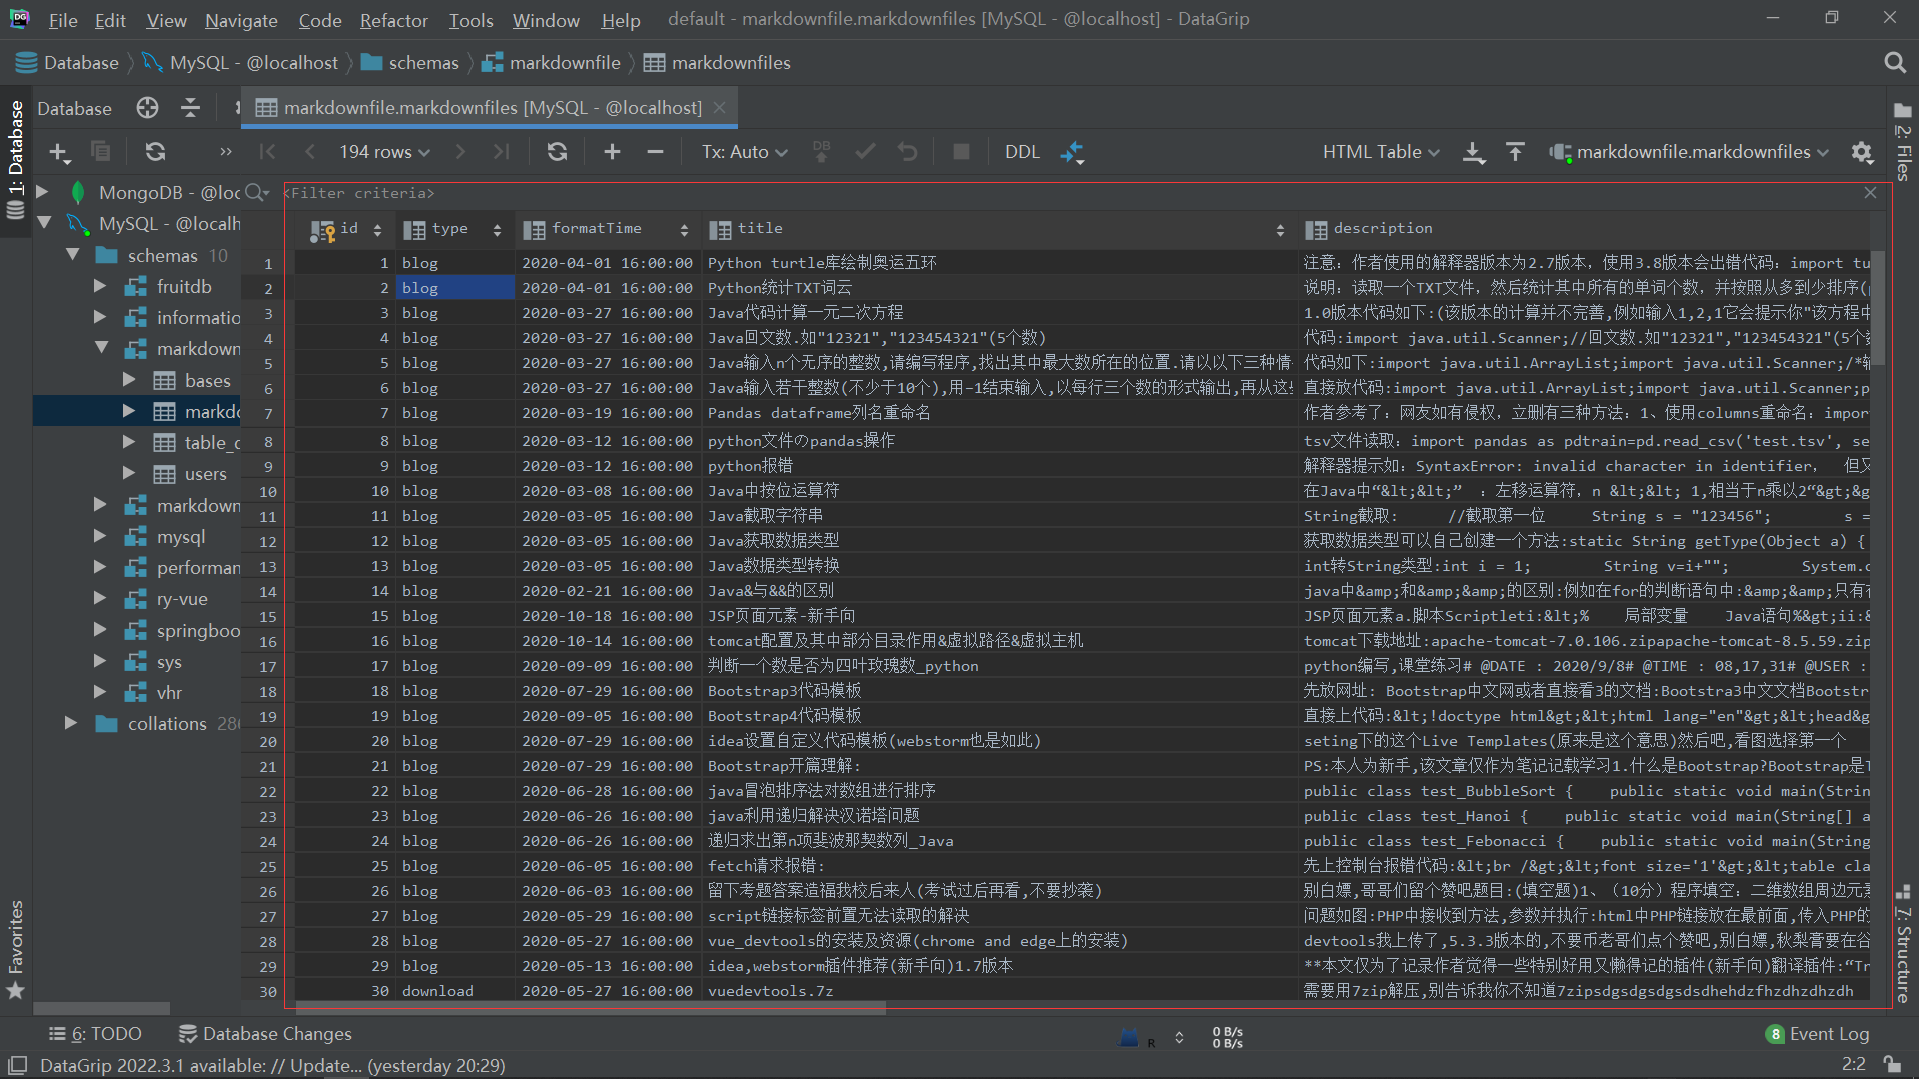
Task: Select the markdownfile.markdownfiles editor tab
Action: pos(492,108)
